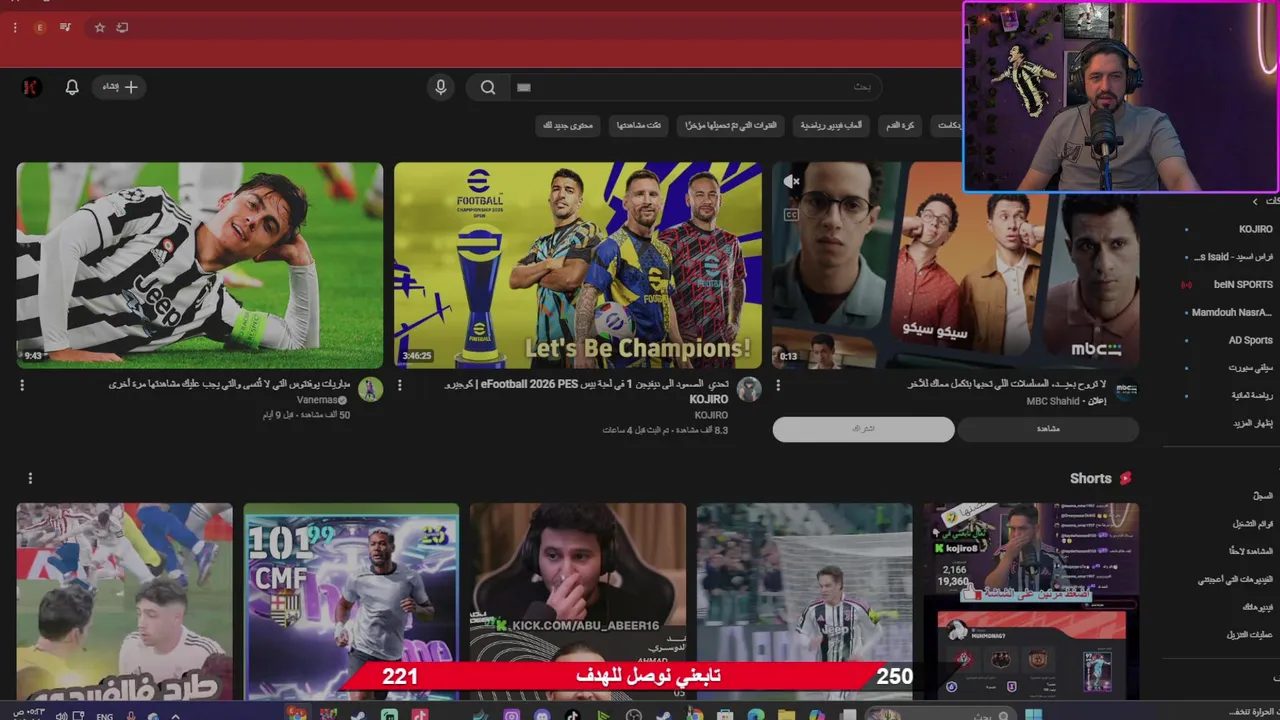This screenshot has width=1280, height=720.
Task: Select the recently uploaded videos filter chip
Action: click(731, 126)
